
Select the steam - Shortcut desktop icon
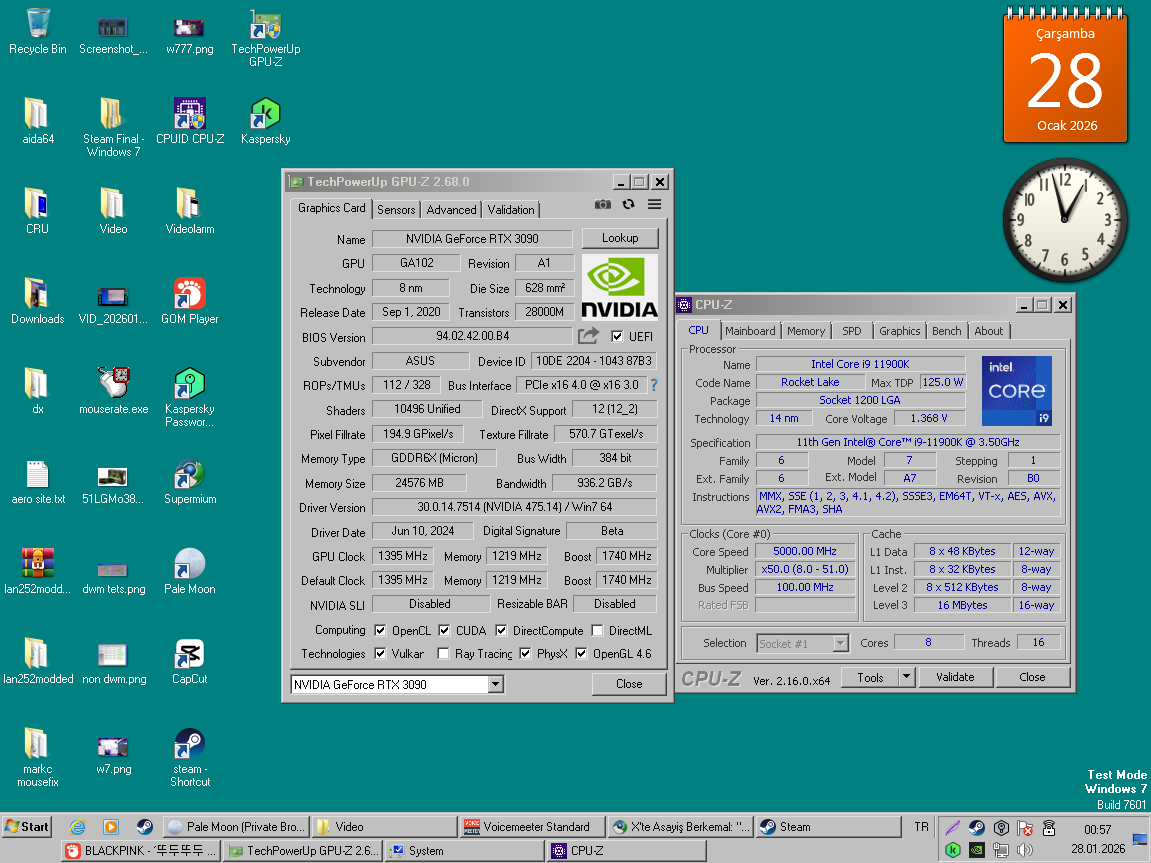tap(189, 758)
